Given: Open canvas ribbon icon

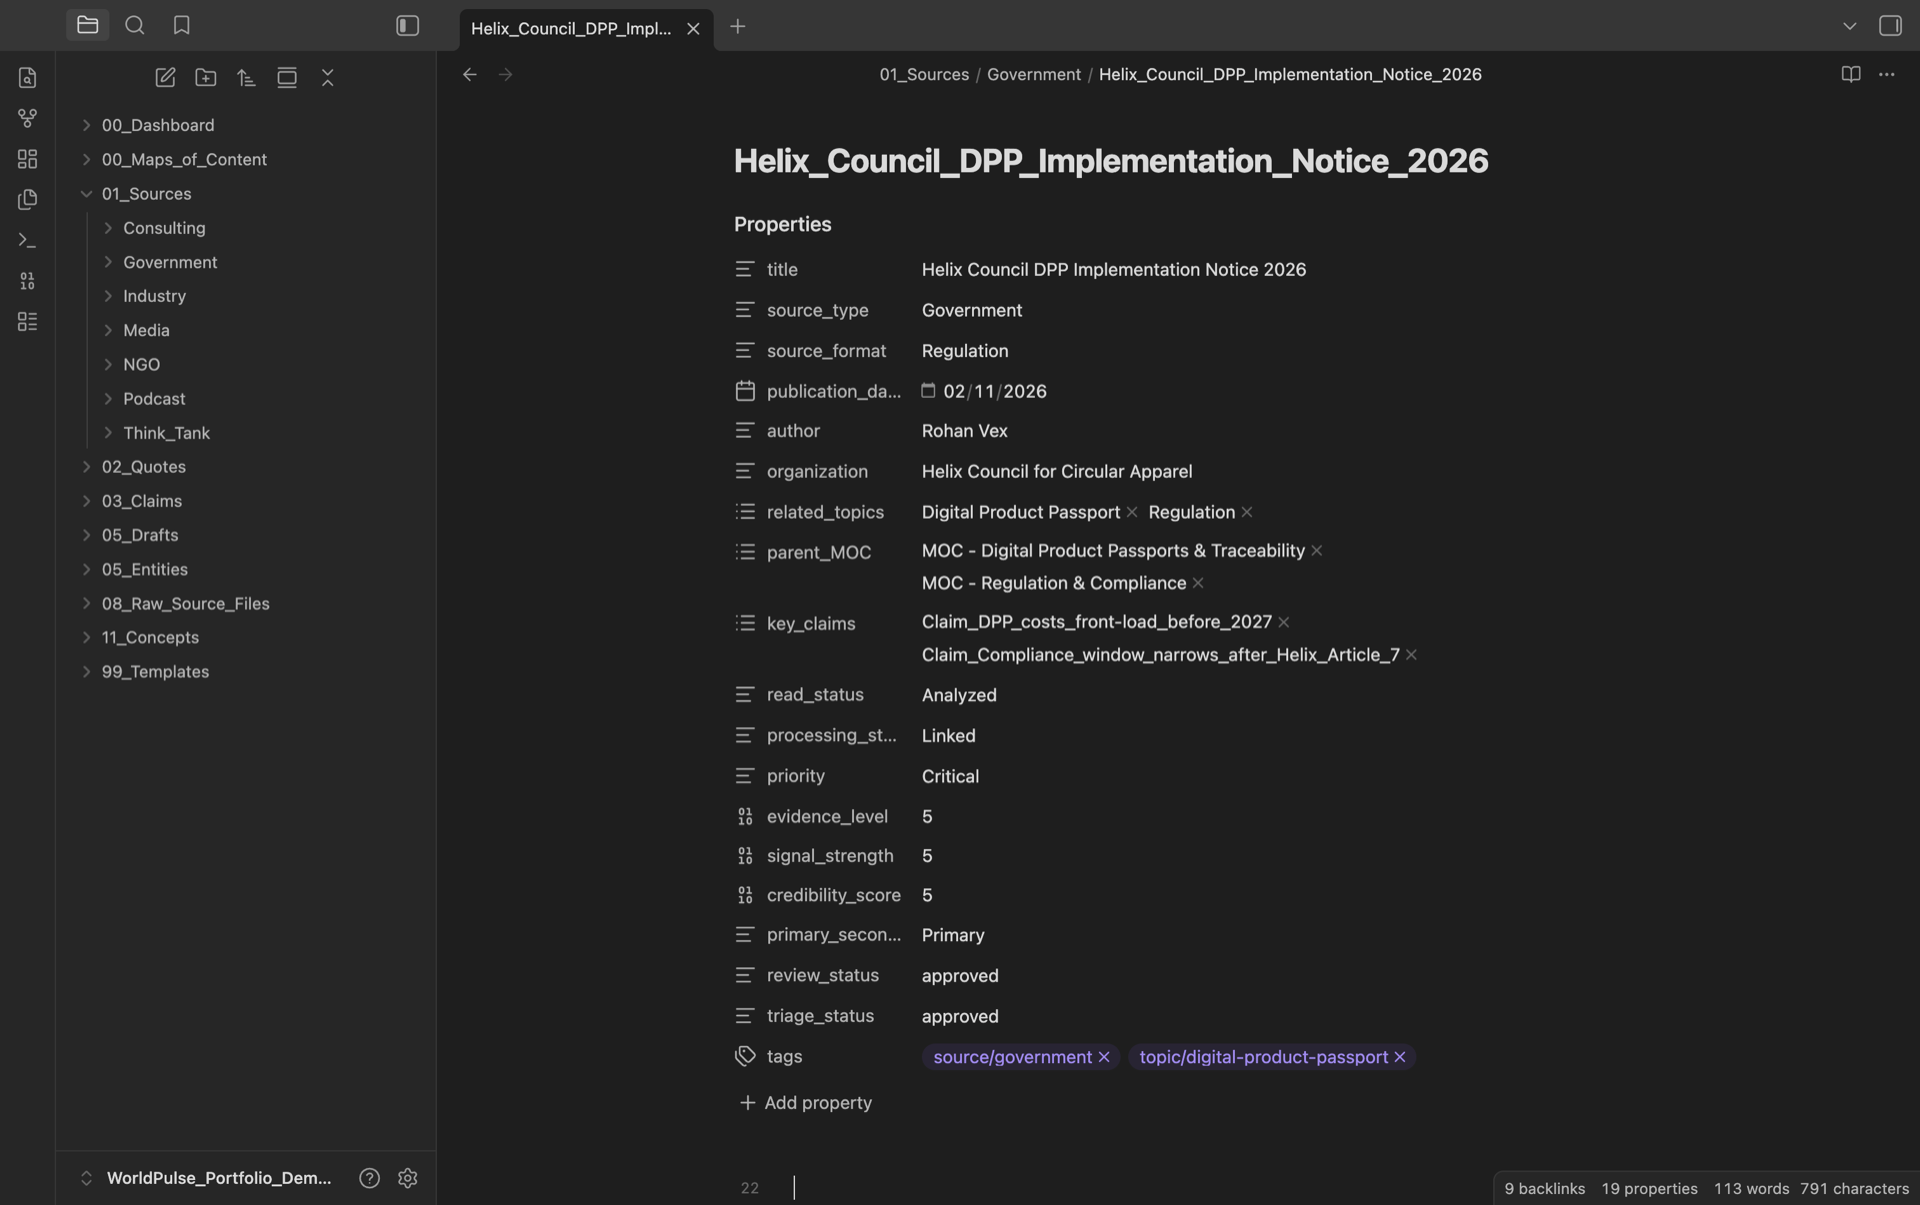Looking at the screenshot, I should tap(27, 159).
